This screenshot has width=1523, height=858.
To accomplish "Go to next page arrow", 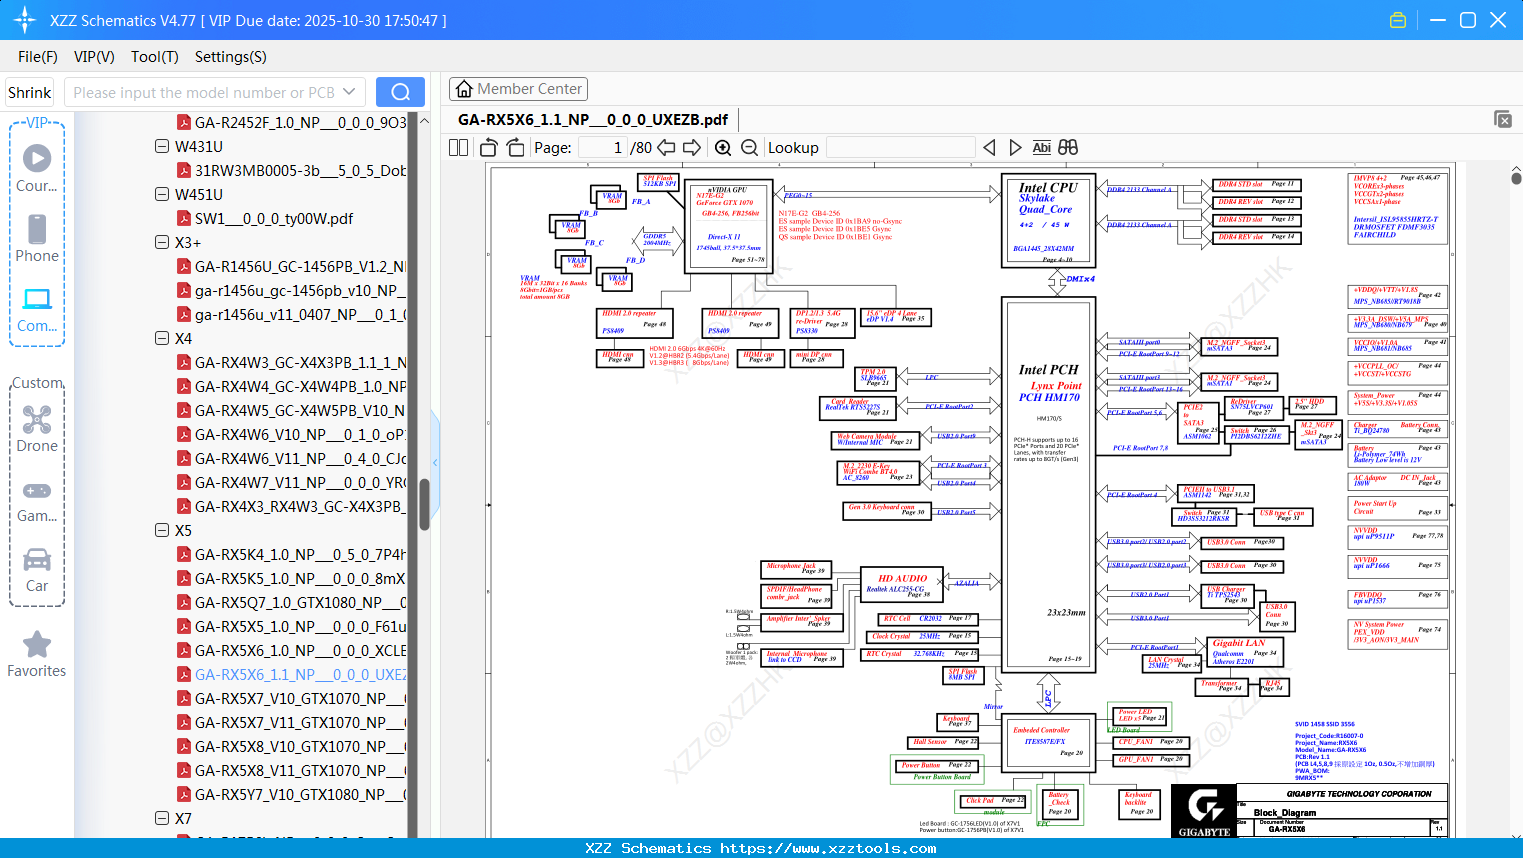I will click(691, 147).
